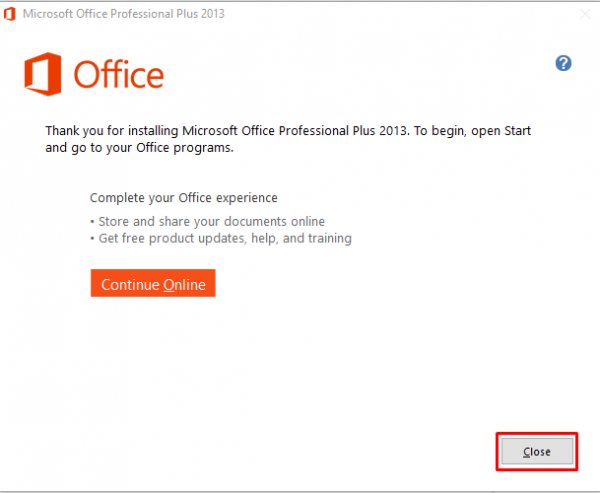Click the orange "Office" wordmark text
Screen dimensions: 600x493
[119, 76]
